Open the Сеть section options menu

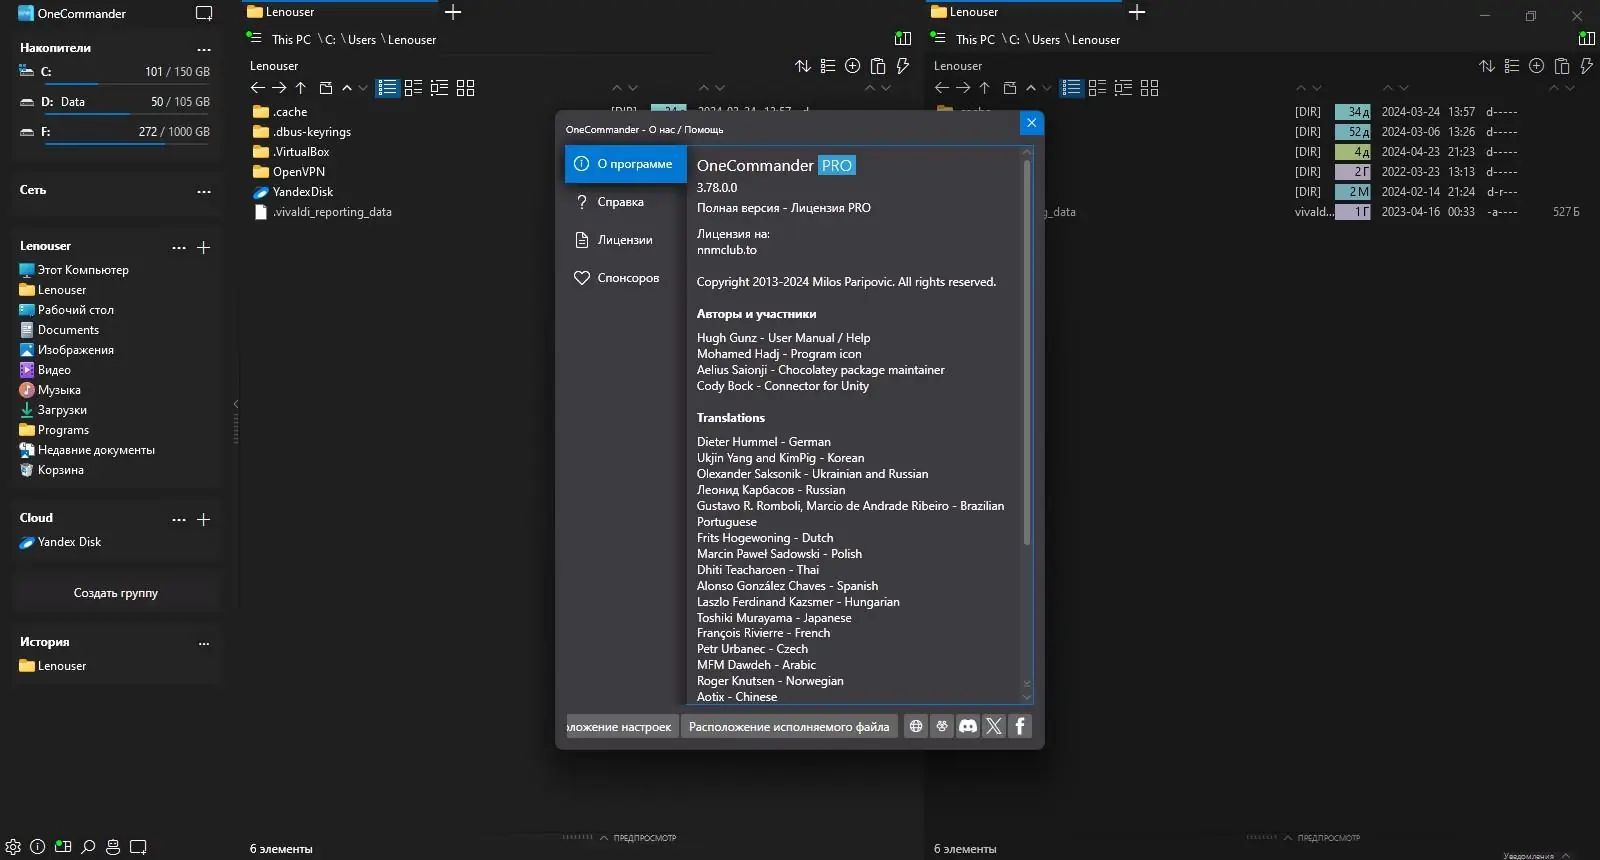pyautogui.click(x=204, y=191)
